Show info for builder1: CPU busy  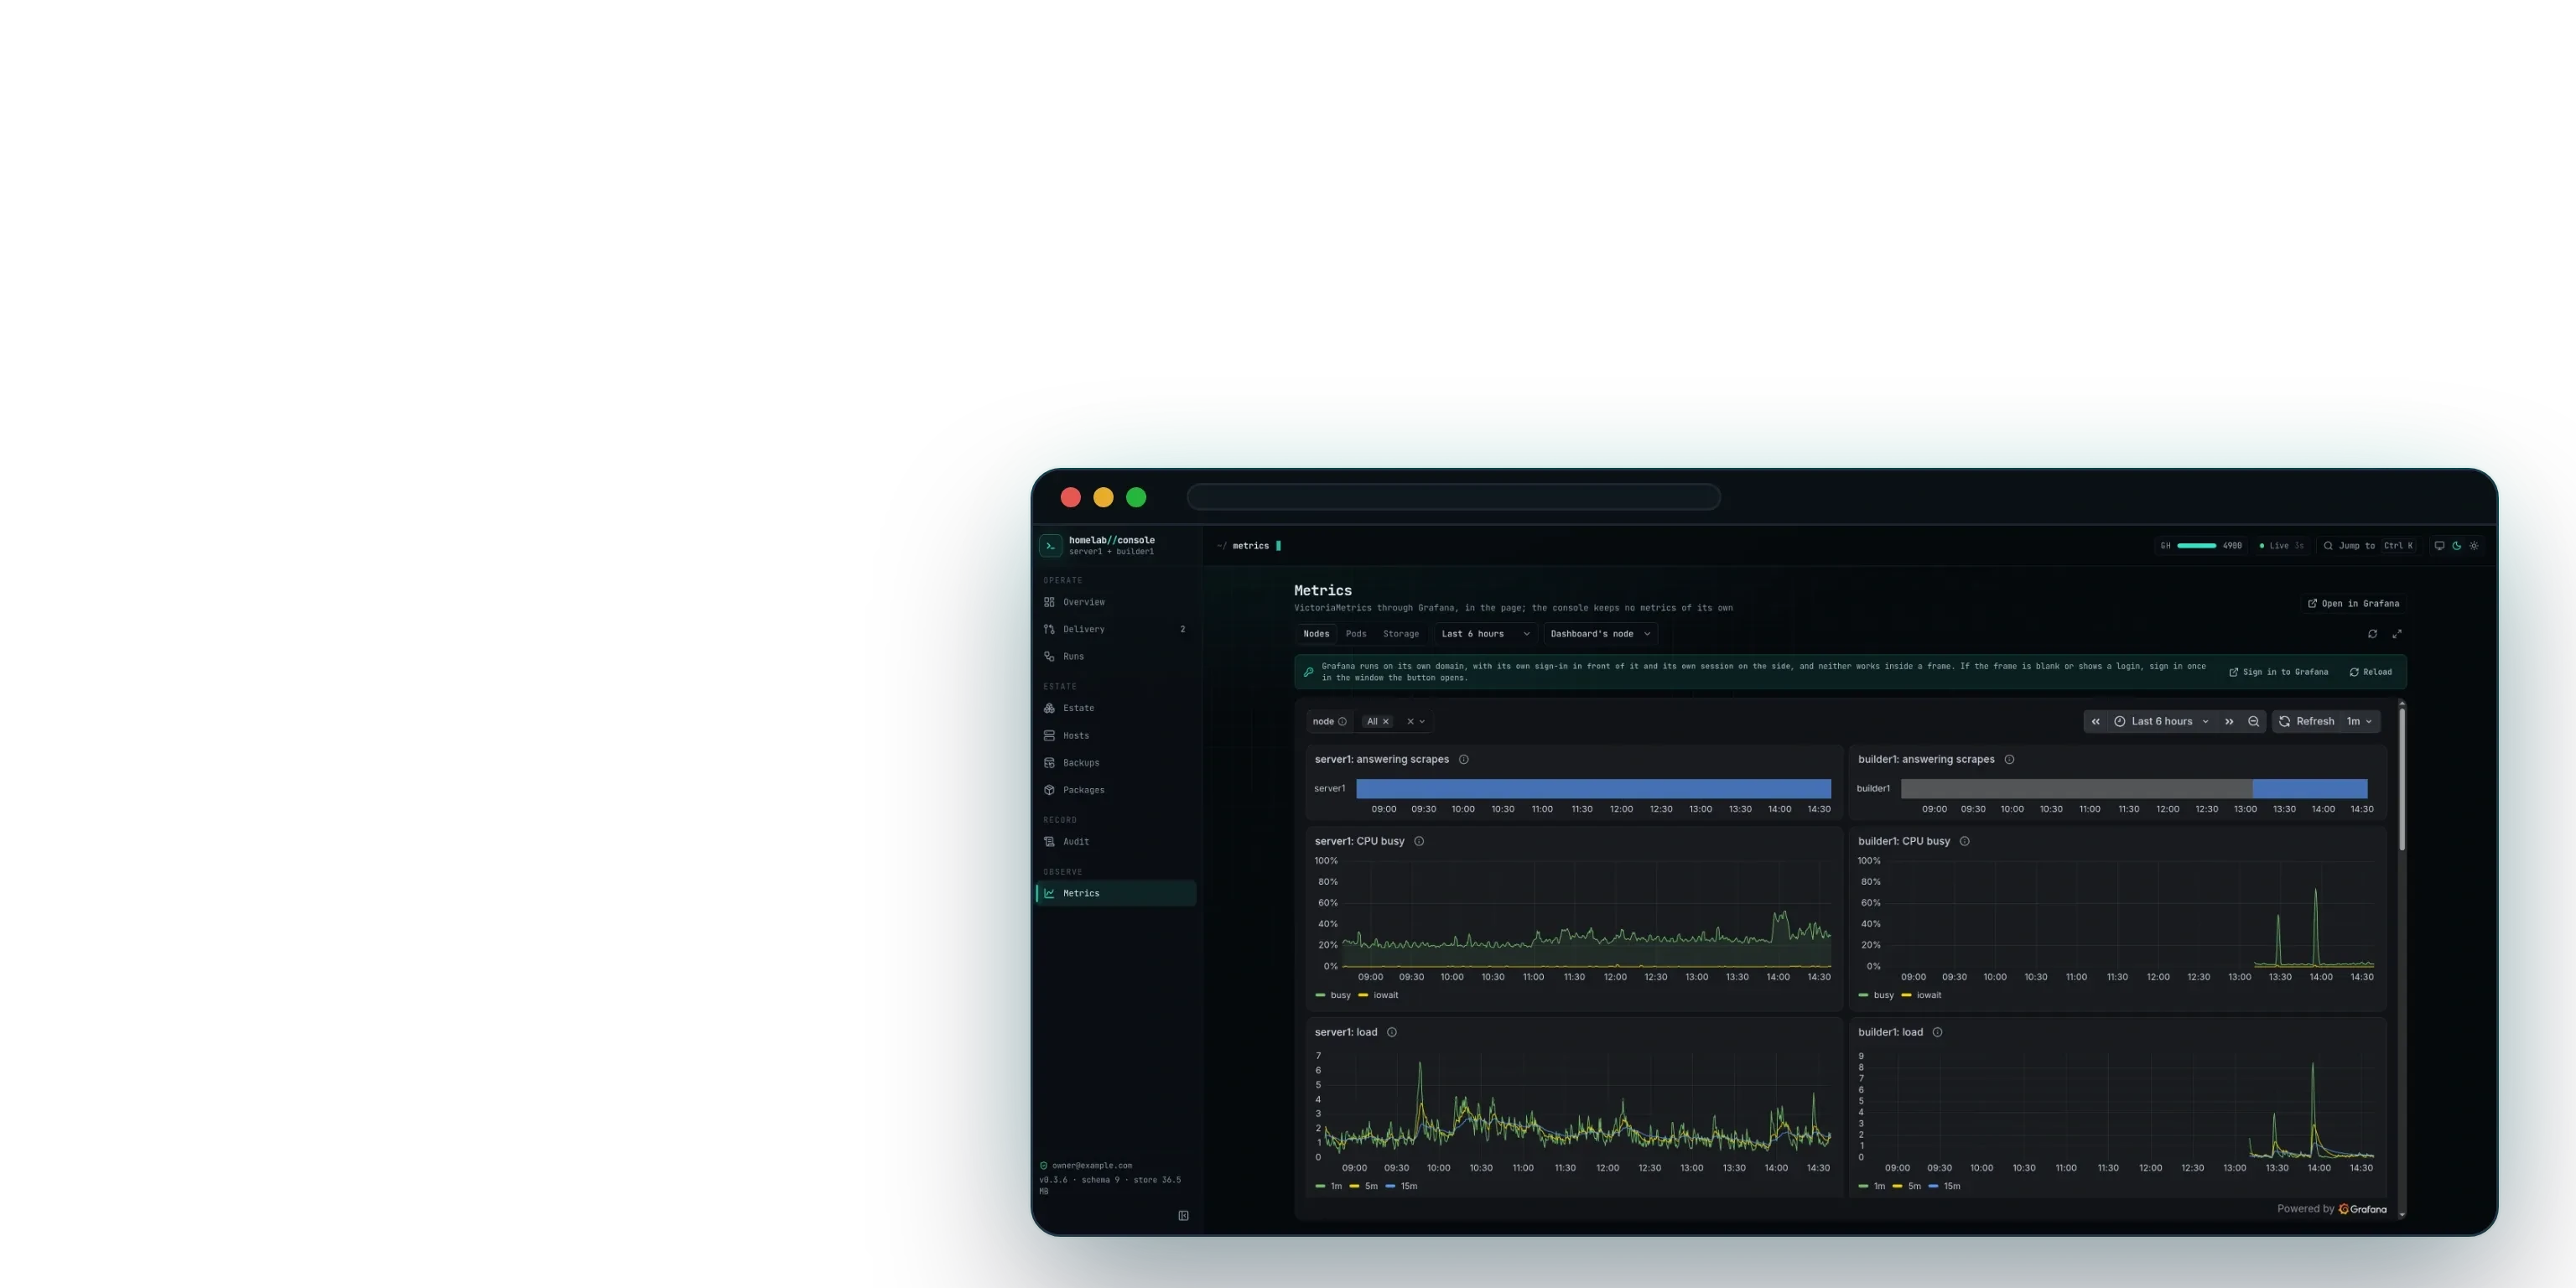point(1965,842)
